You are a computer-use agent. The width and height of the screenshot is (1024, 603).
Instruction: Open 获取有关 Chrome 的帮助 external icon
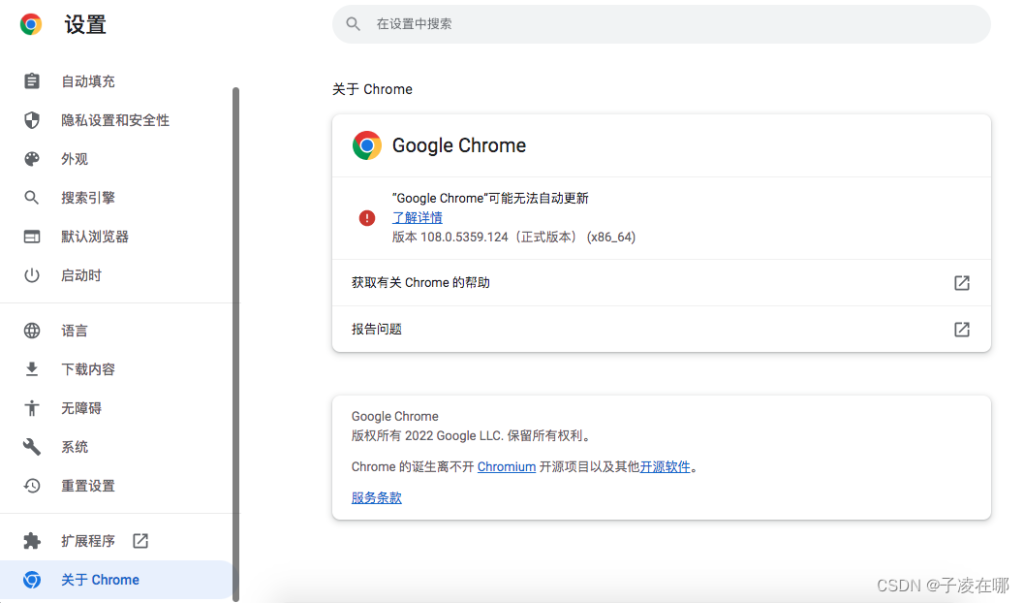tap(961, 283)
